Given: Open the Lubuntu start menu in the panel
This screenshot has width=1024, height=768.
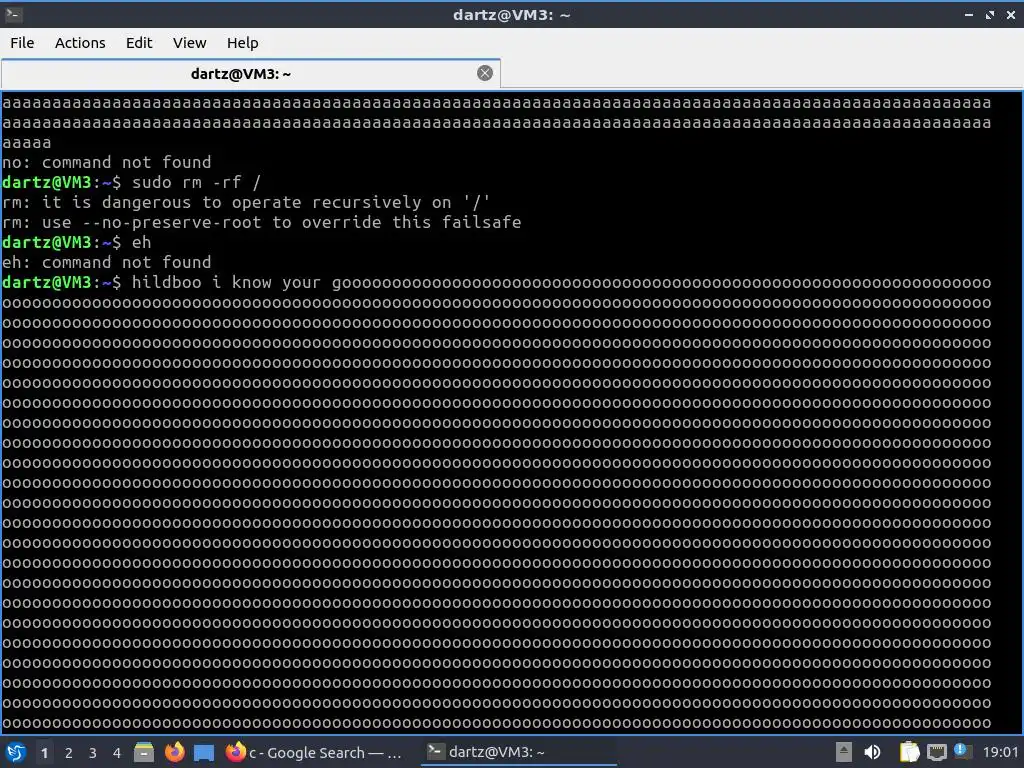Looking at the screenshot, I should tap(16, 752).
